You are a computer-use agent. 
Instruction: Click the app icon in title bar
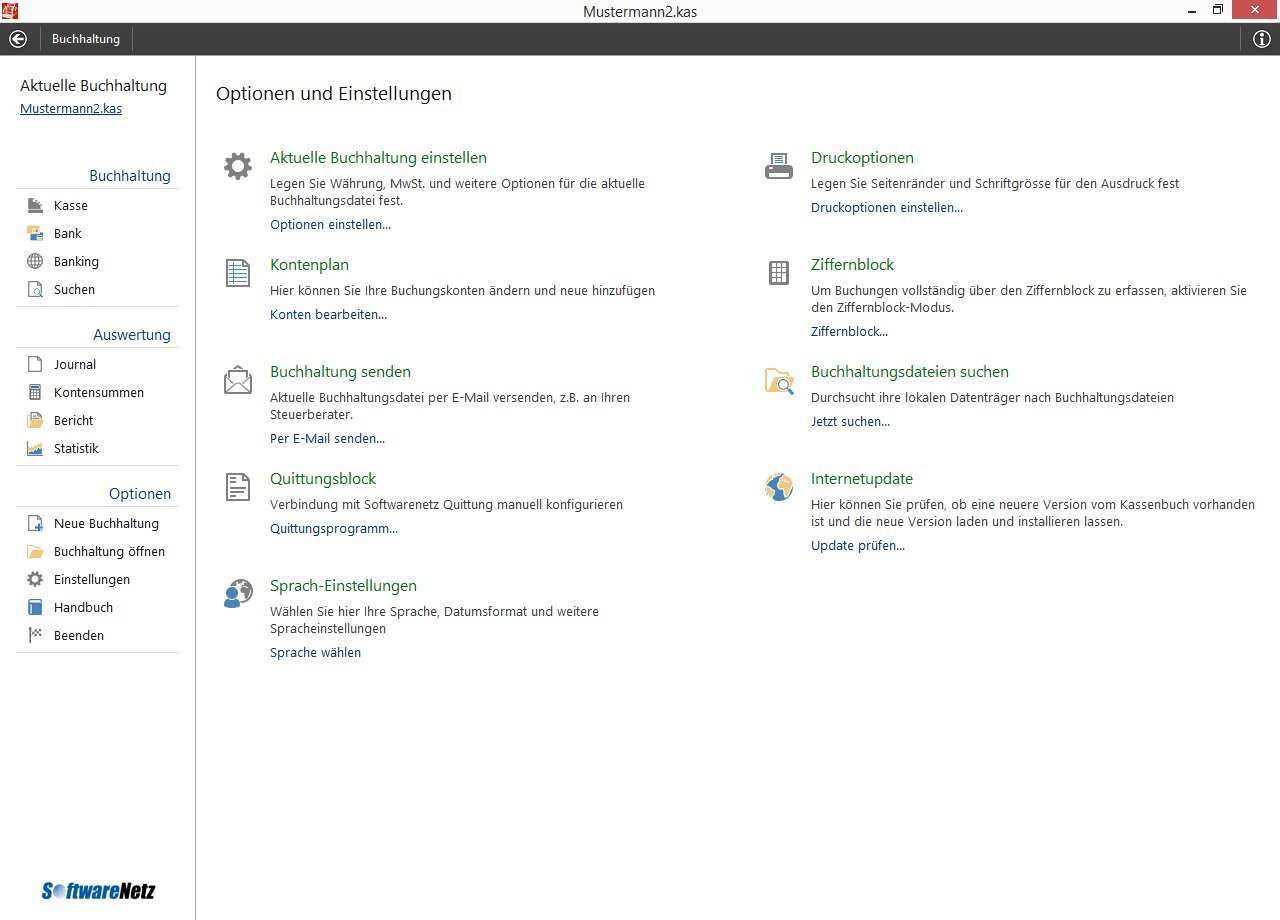(10, 10)
